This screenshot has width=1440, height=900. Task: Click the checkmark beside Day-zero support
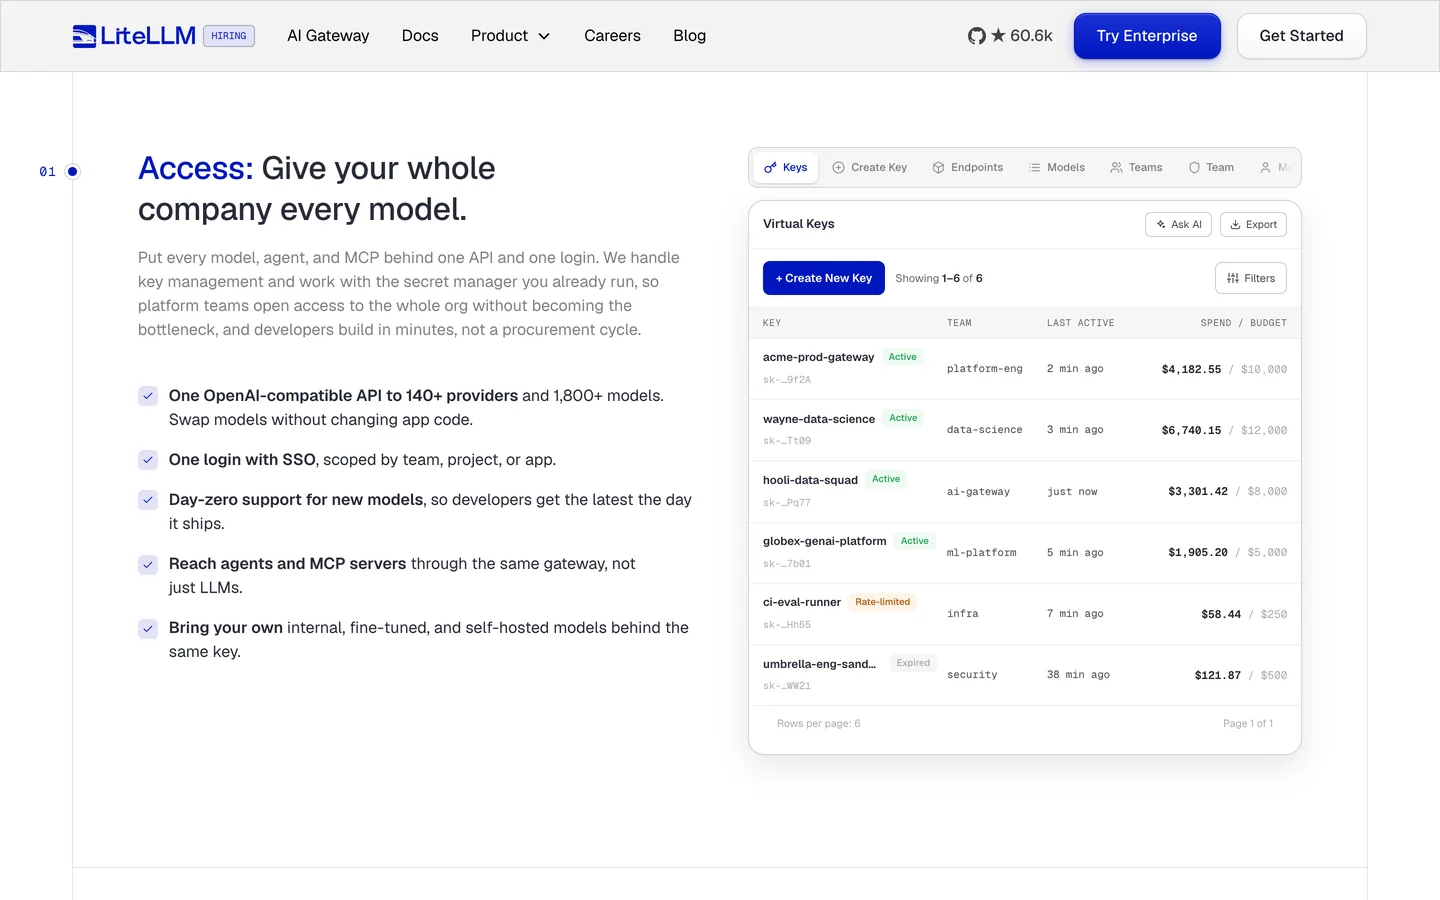(148, 500)
